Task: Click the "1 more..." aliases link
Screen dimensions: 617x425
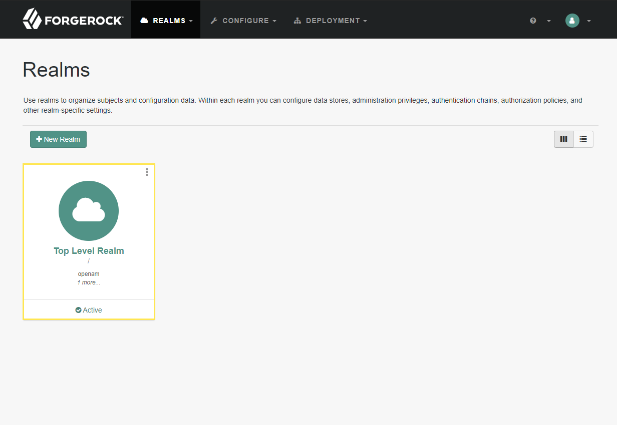Action: coord(88,282)
